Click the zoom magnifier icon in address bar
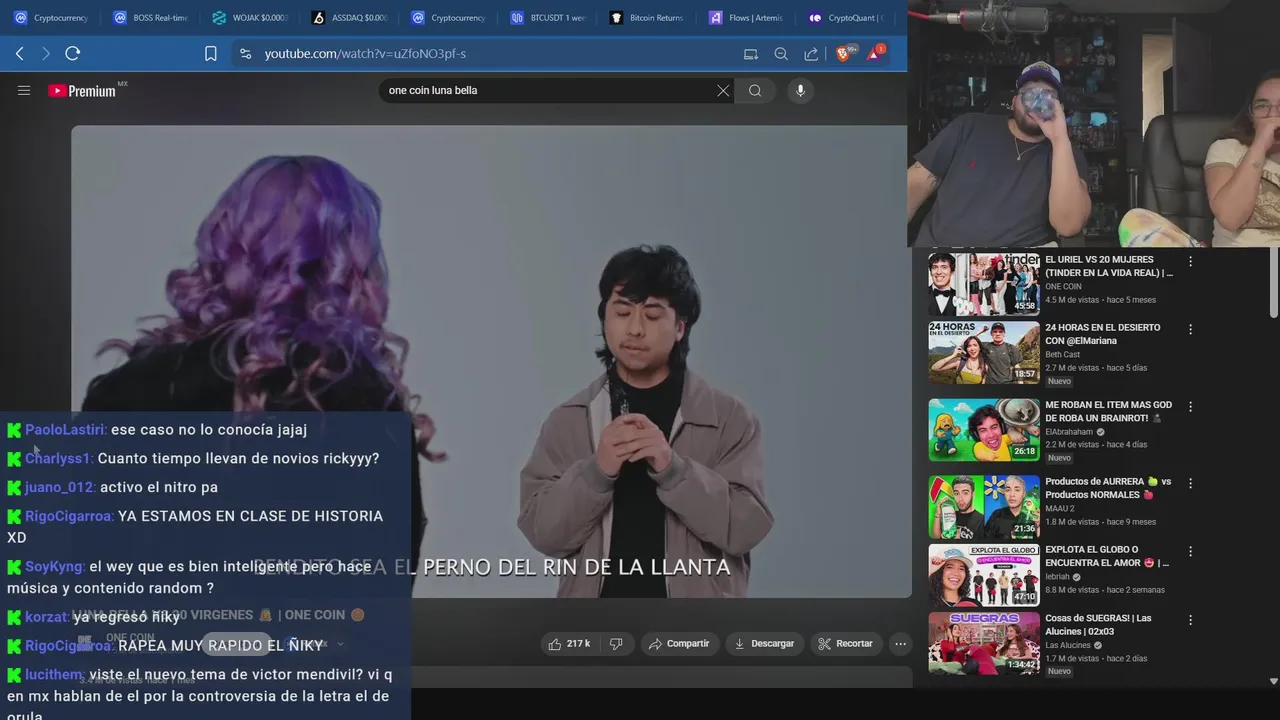The height and width of the screenshot is (720, 1280). pyautogui.click(x=781, y=54)
